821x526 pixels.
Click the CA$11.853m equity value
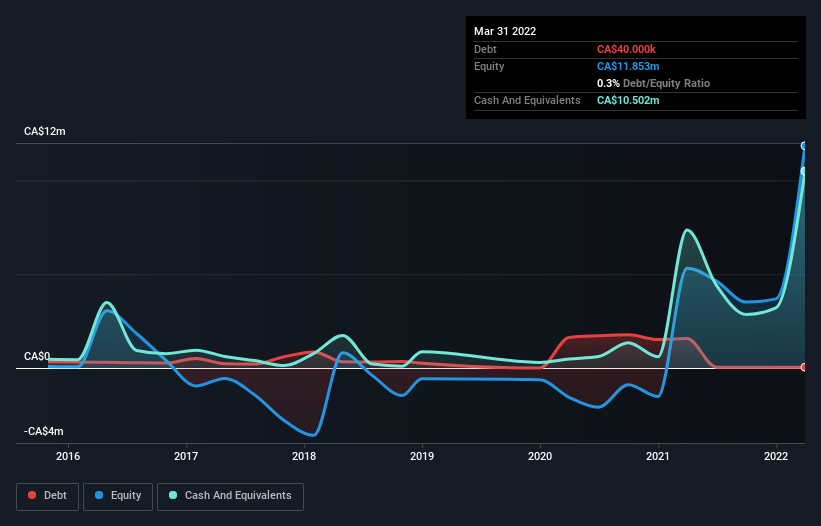628,66
